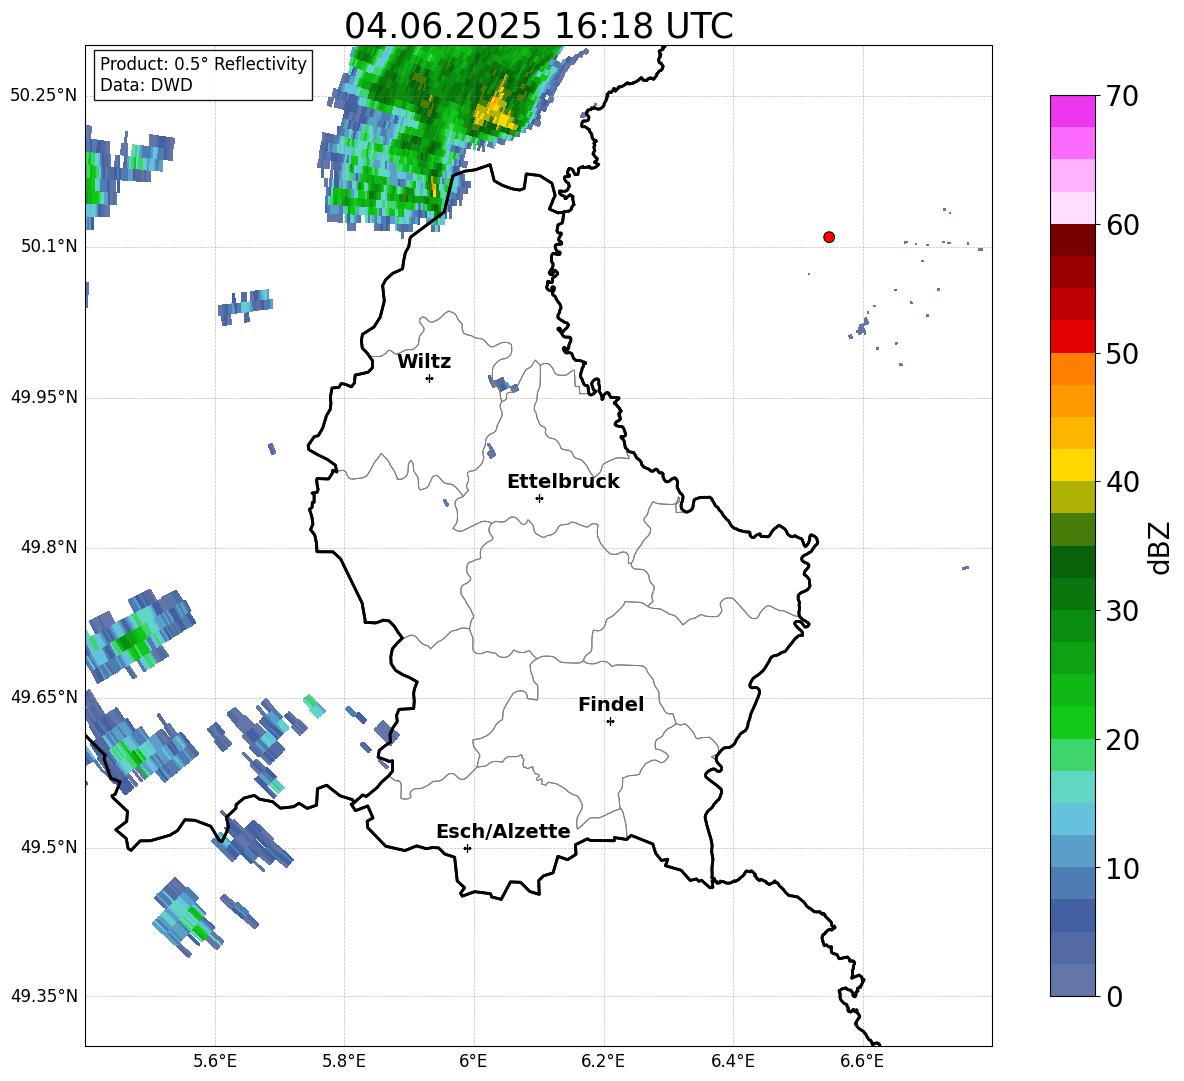The height and width of the screenshot is (1081, 1184).
Task: Click the dark green colorbar swatch near 30
Action: [x=1072, y=594]
